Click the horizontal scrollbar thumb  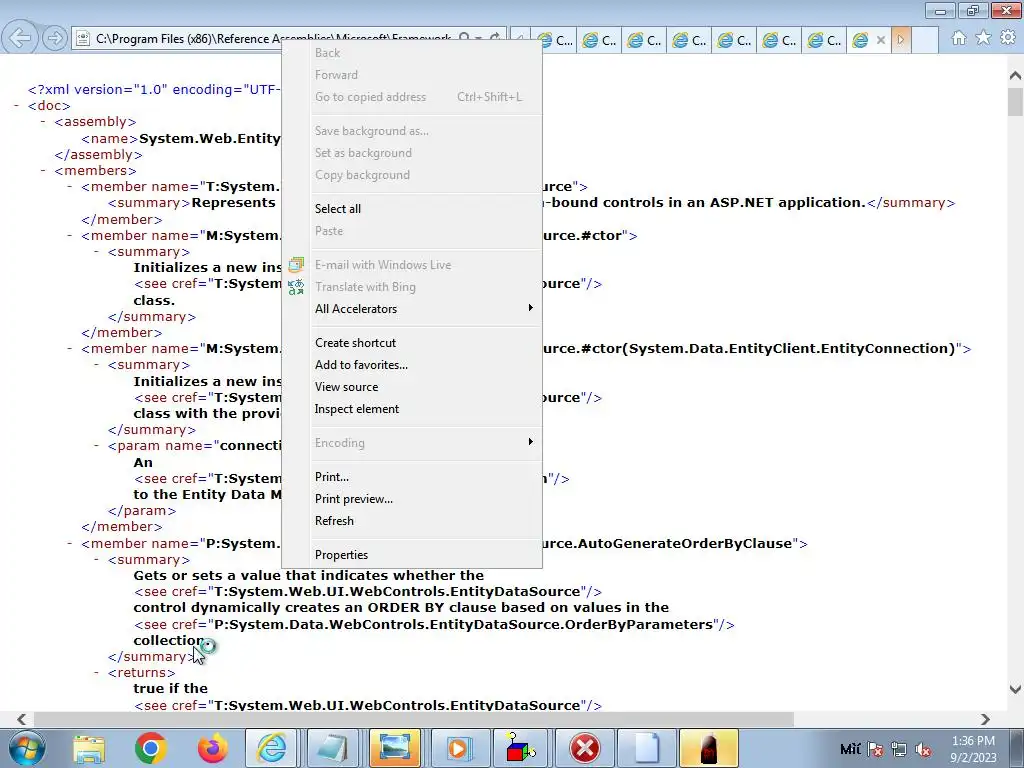coord(413,719)
